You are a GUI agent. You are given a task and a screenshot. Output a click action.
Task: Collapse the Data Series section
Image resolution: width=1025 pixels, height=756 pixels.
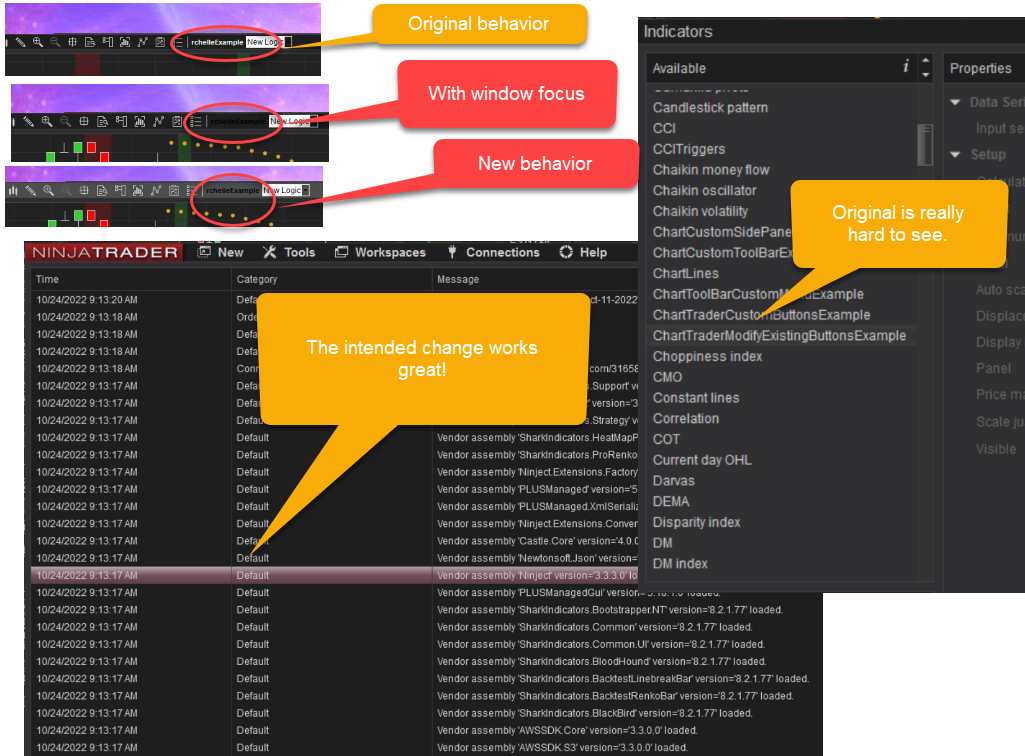pyautogui.click(x=953, y=102)
